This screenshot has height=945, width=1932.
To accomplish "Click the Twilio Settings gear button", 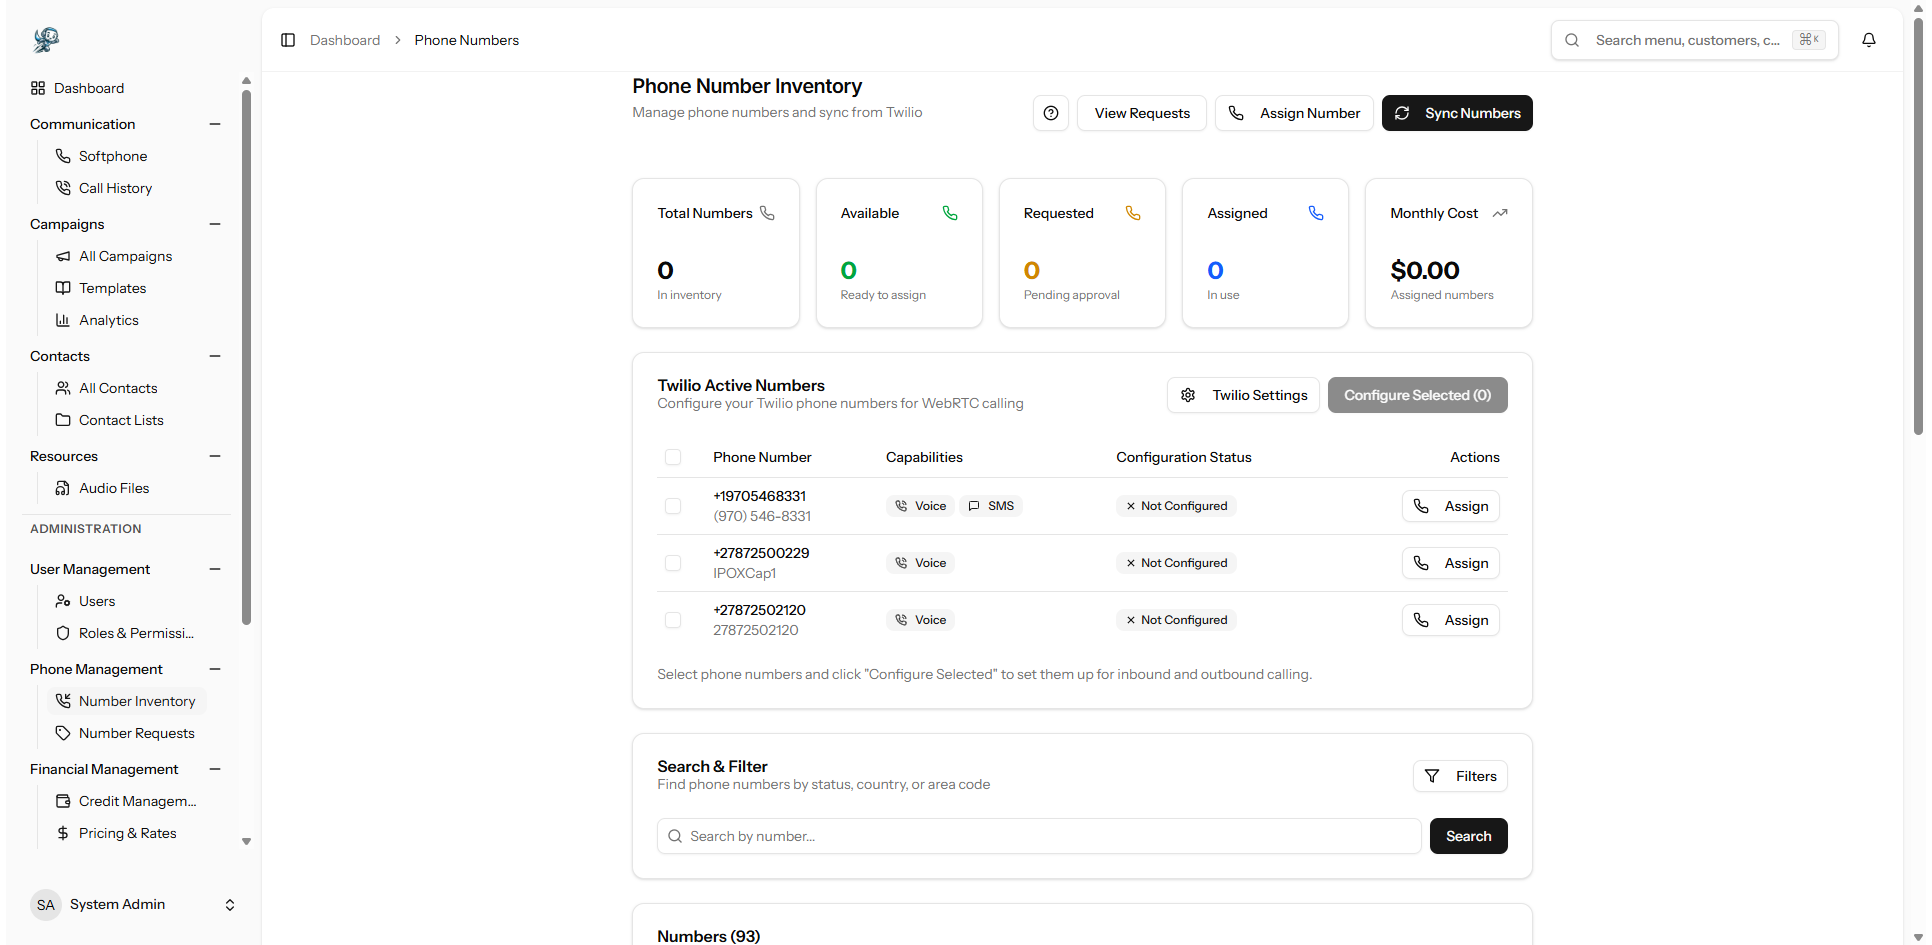I will tap(1243, 395).
